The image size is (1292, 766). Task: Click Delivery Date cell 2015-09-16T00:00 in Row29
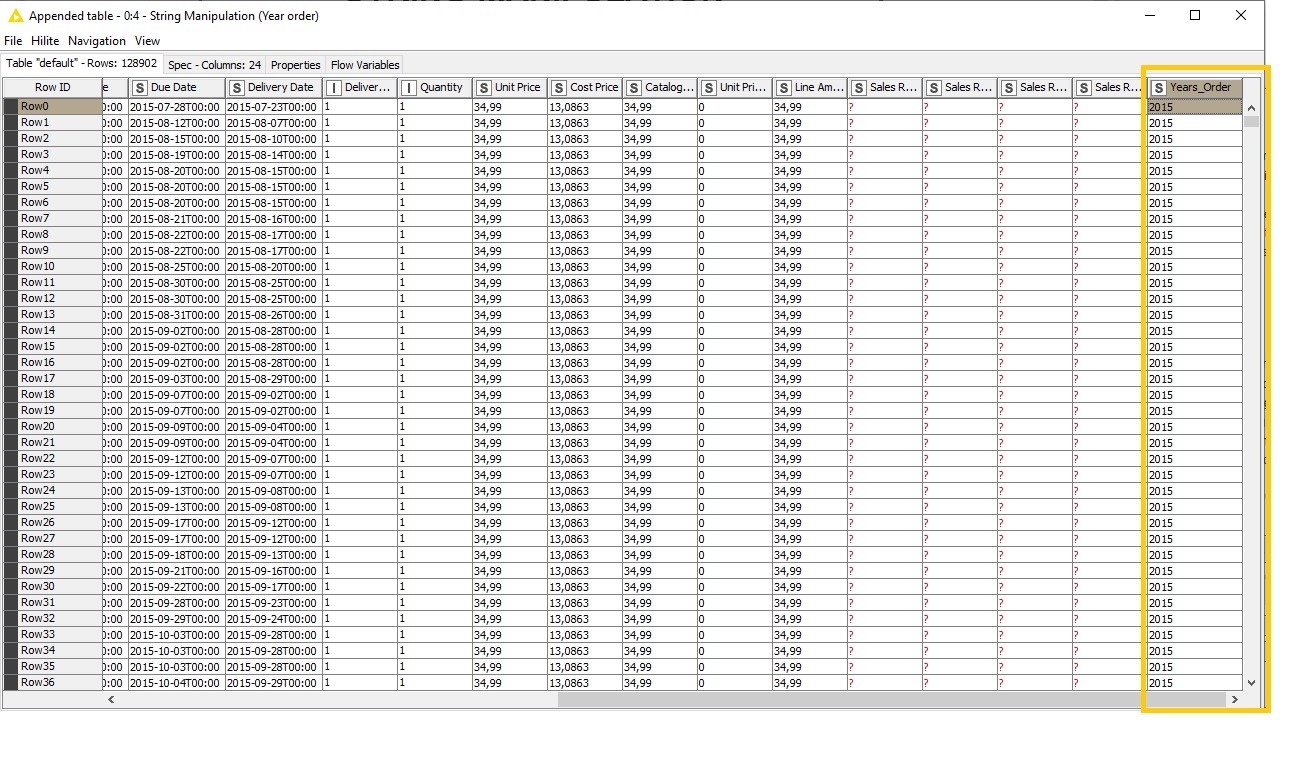[x=274, y=571]
